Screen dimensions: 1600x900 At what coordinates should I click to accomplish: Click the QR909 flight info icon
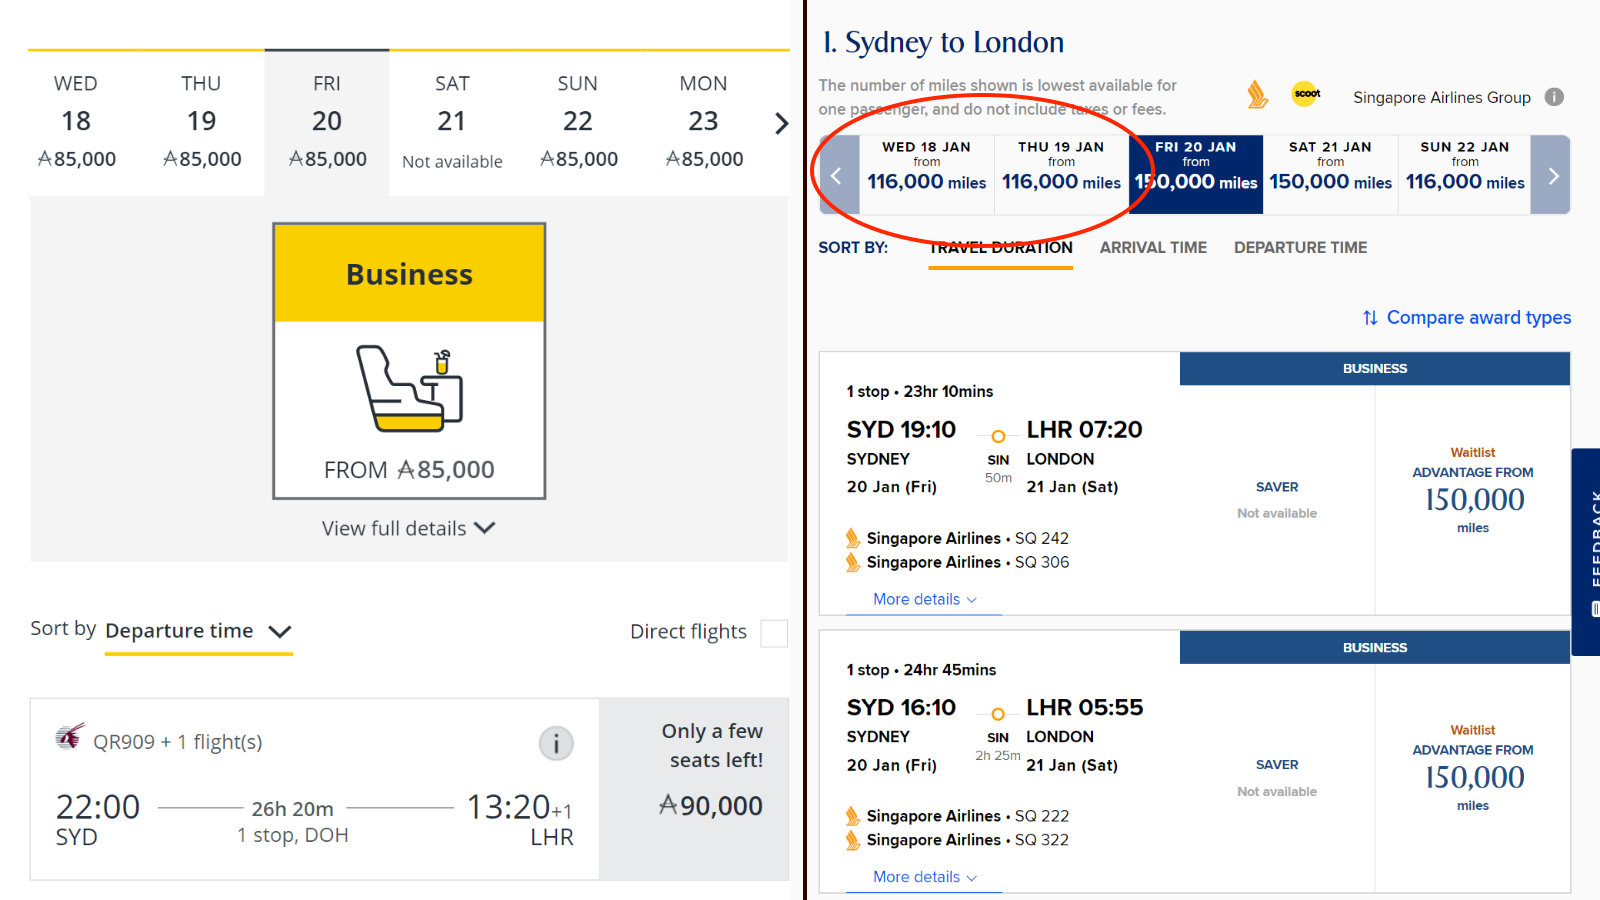point(556,743)
